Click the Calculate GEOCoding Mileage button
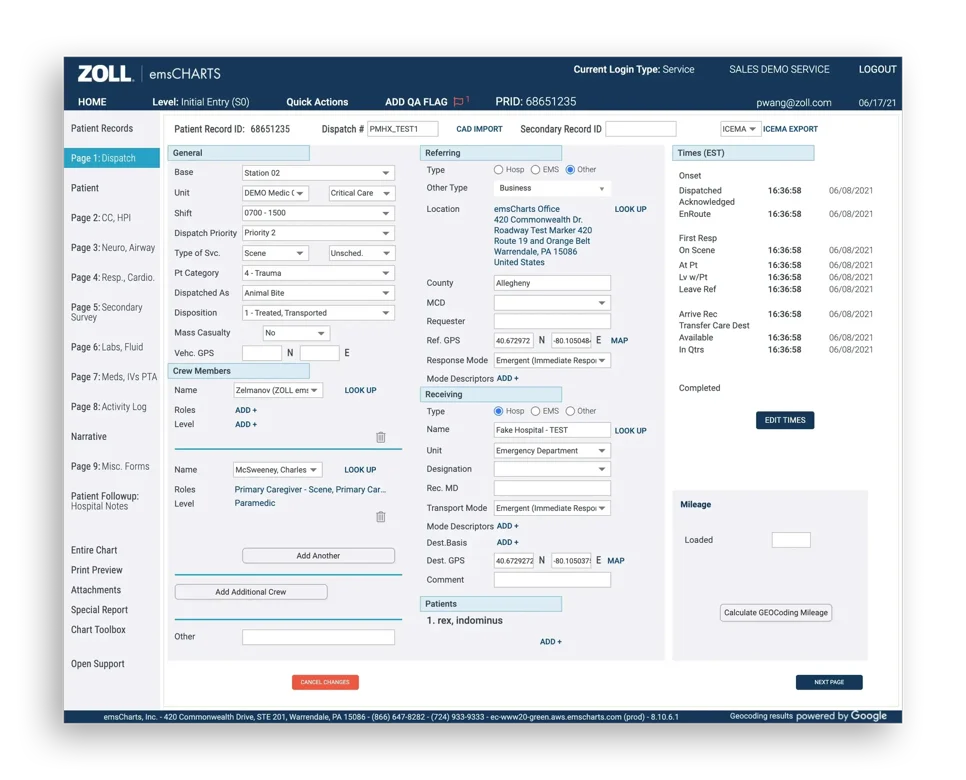The height and width of the screenshot is (780, 966). (776, 612)
